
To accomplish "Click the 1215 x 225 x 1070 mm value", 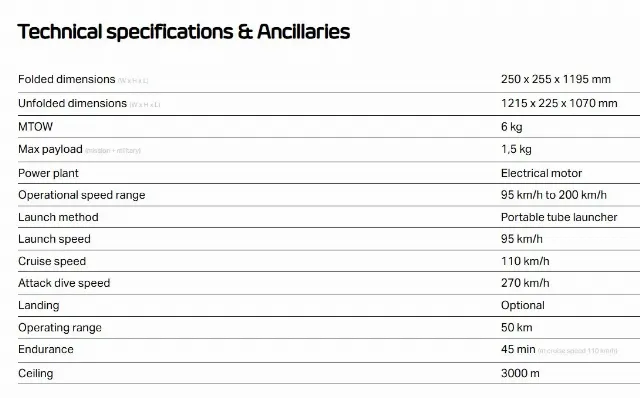I will (559, 103).
